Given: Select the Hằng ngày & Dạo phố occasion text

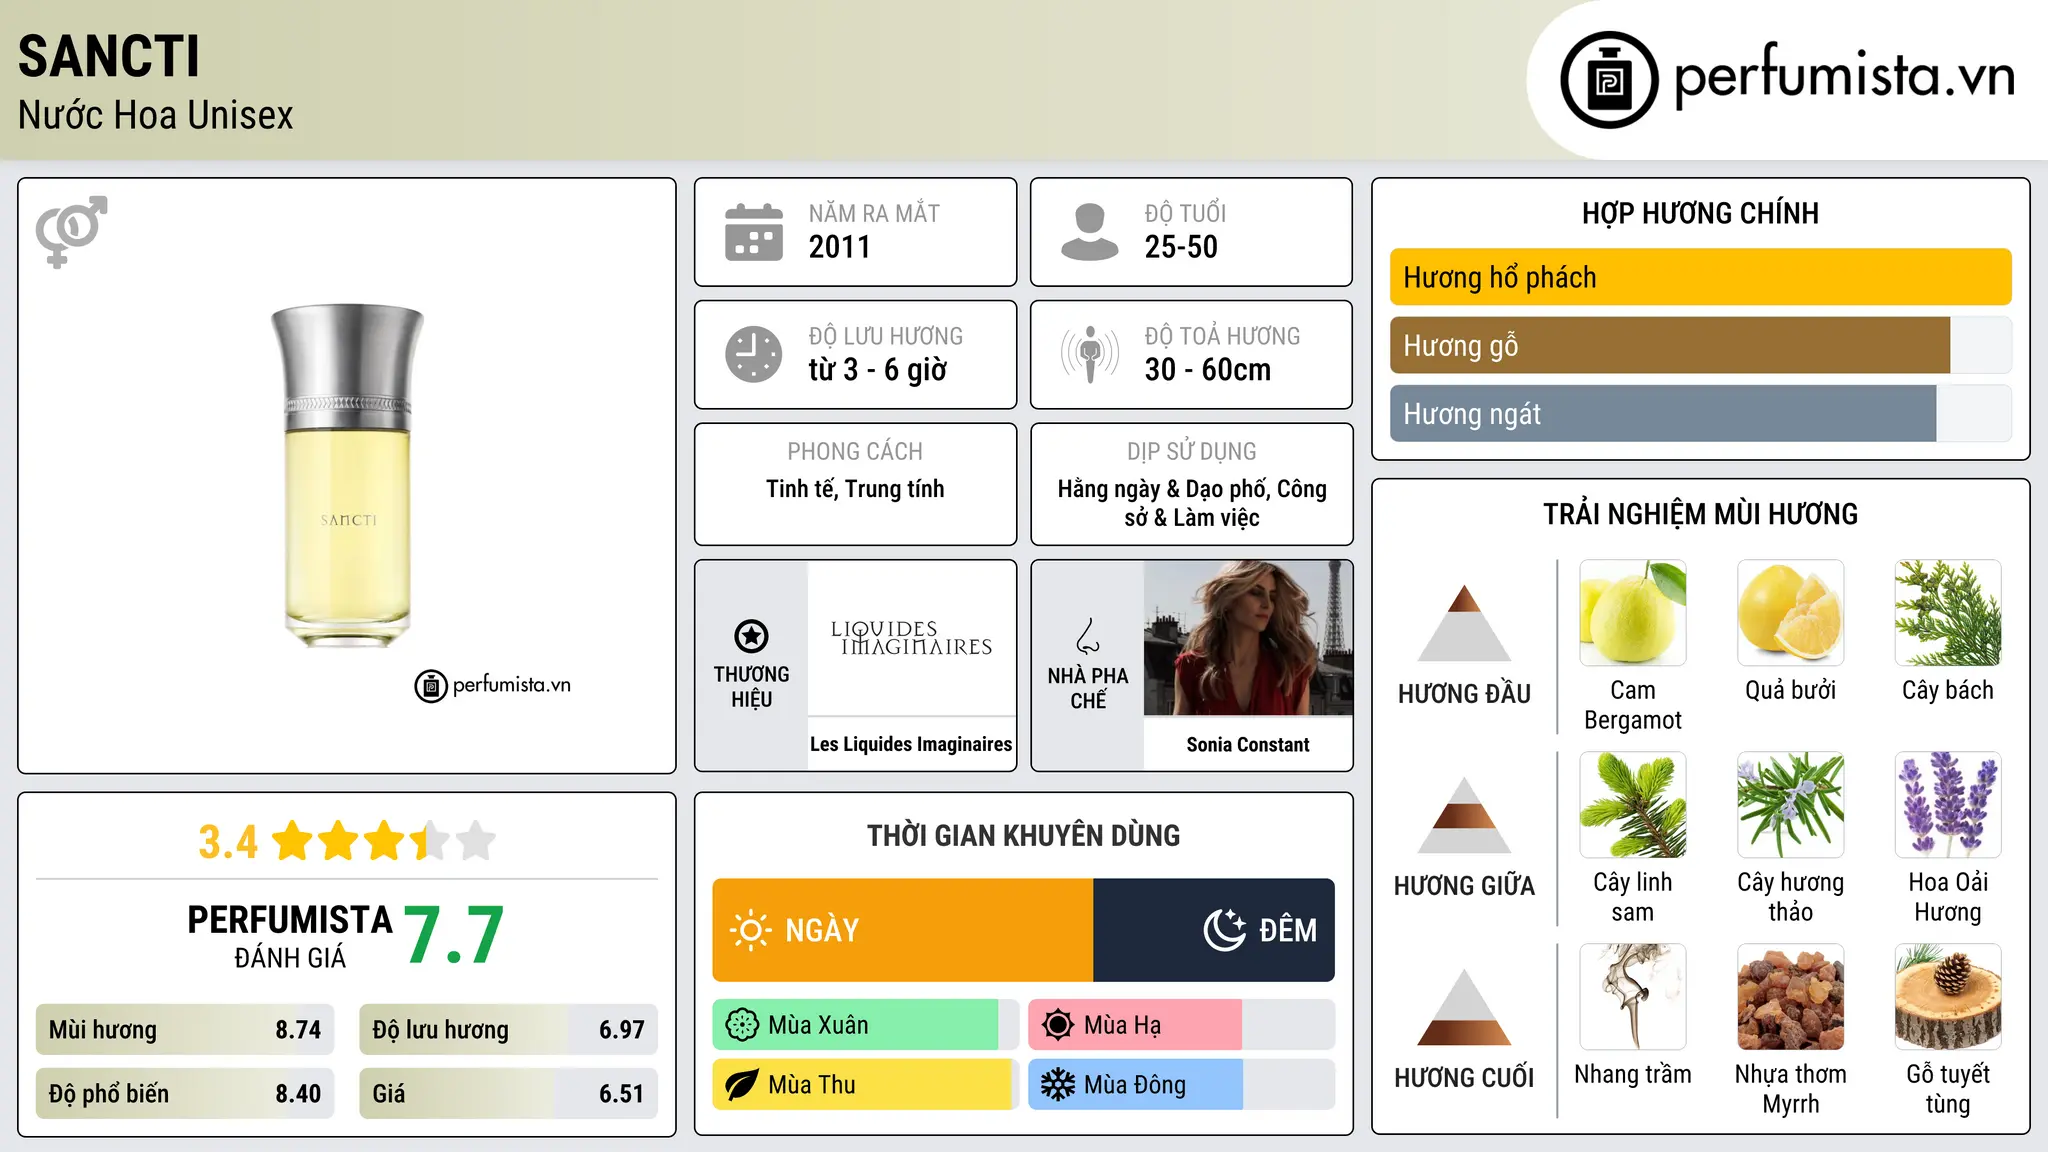Looking at the screenshot, I should pyautogui.click(x=1192, y=503).
